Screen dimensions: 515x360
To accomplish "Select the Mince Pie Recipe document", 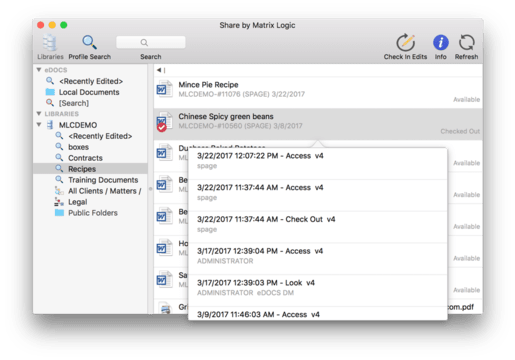I will 318,92.
